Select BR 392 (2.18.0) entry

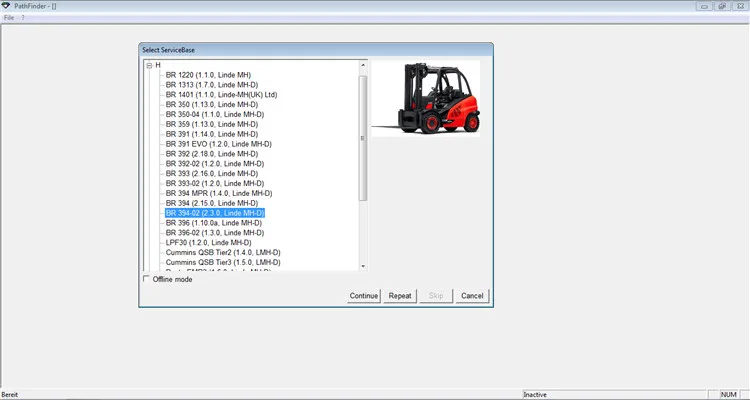tap(212, 154)
